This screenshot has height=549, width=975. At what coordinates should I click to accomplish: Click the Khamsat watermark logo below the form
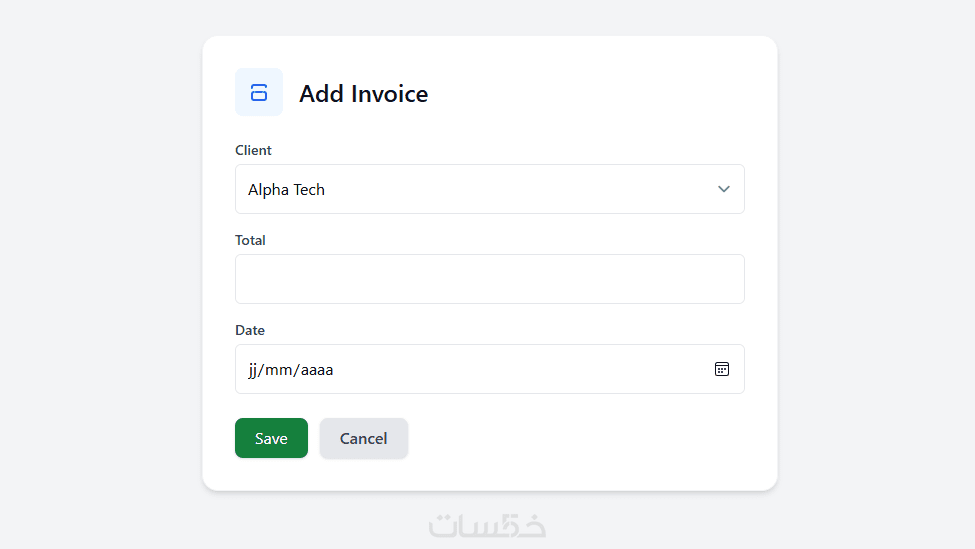[488, 525]
